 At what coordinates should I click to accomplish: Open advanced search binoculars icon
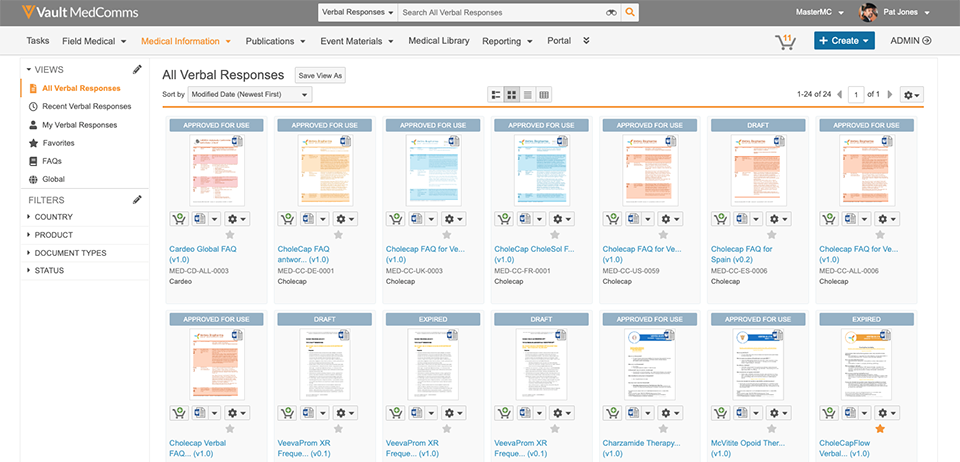coord(611,13)
